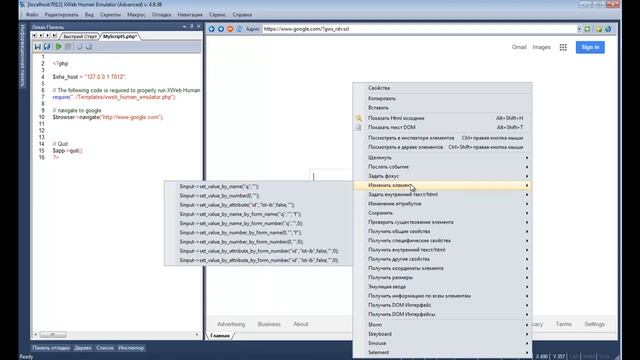
Task: Open the Settings footer link
Action: coord(594,324)
